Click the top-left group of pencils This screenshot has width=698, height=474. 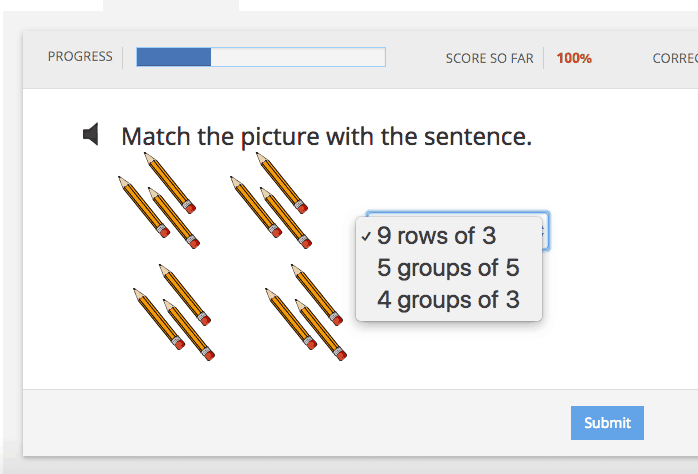[160, 200]
